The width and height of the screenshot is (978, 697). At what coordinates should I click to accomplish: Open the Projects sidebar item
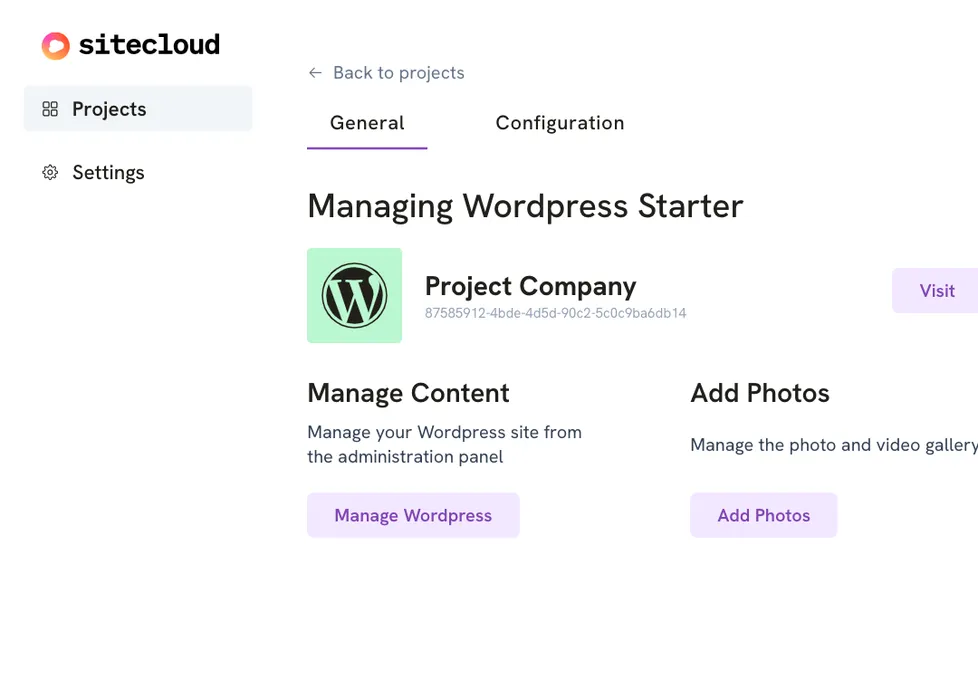coord(110,109)
